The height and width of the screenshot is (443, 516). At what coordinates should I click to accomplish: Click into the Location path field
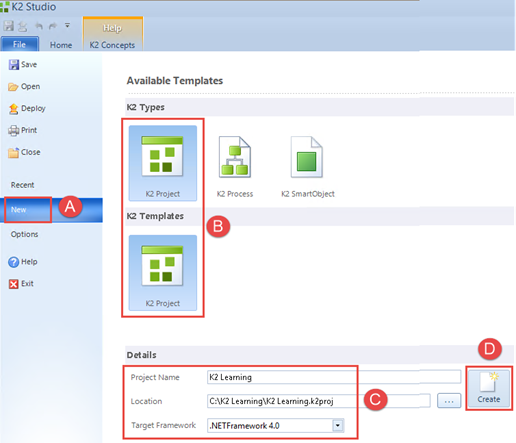click(318, 401)
